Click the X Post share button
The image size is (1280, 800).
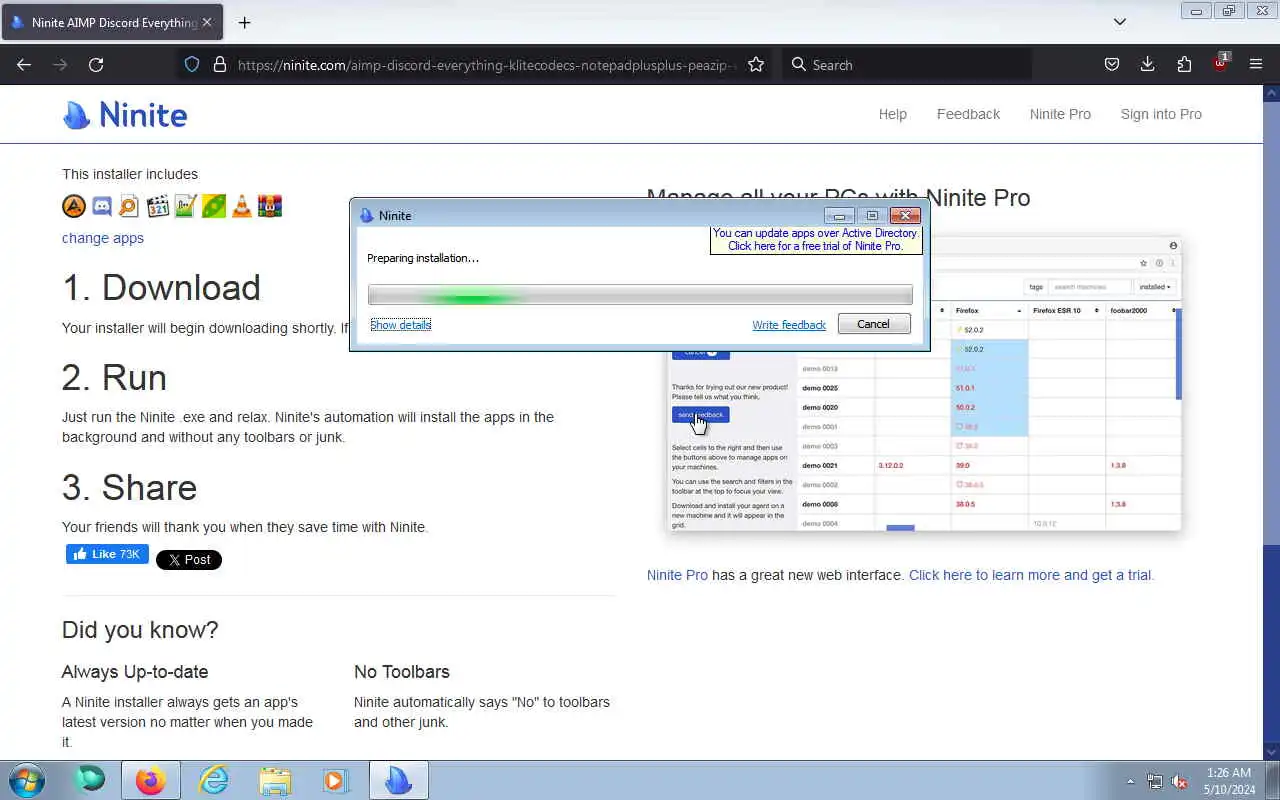[x=189, y=560]
